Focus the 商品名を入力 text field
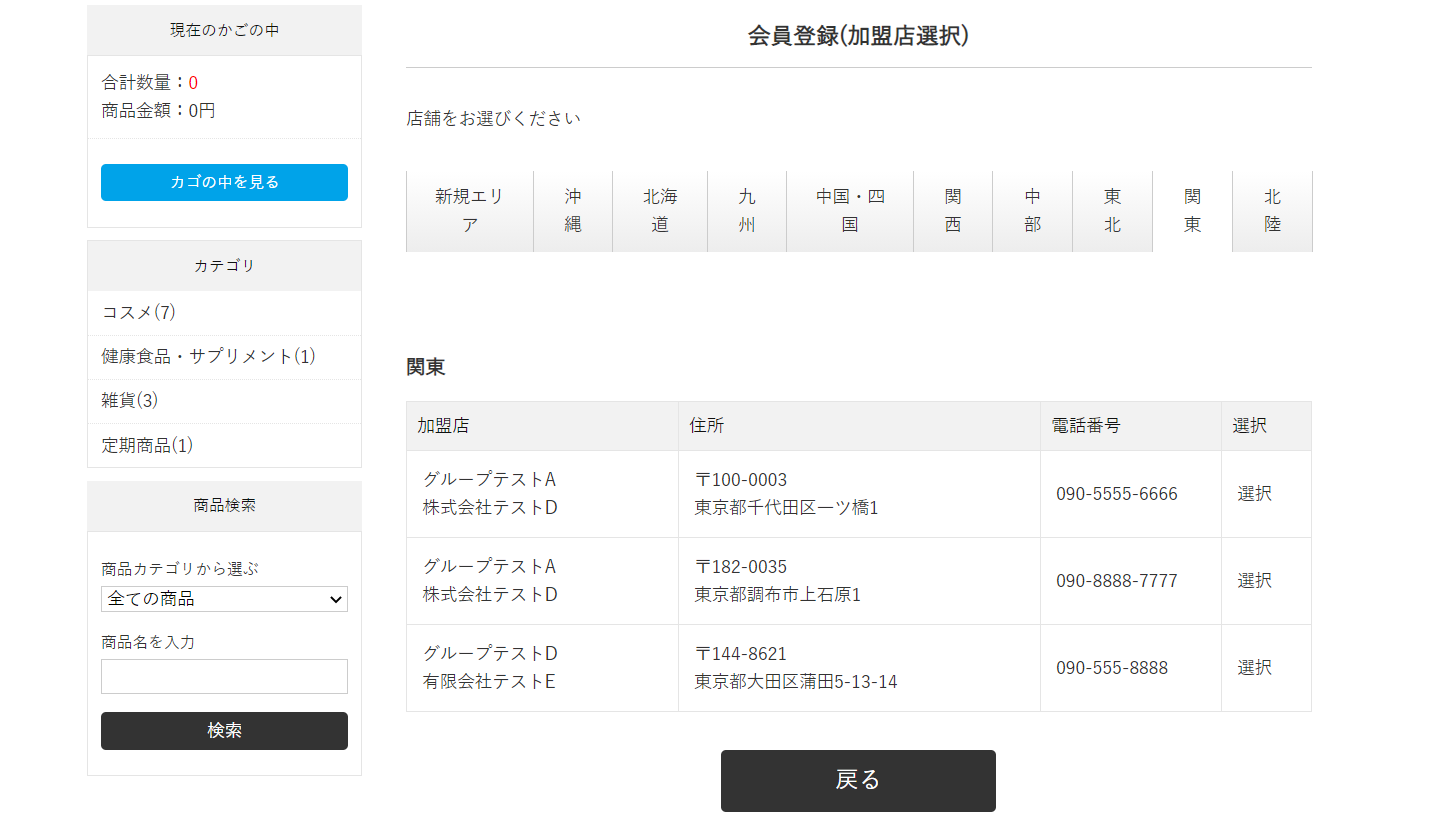The width and height of the screenshot is (1454, 832). click(x=224, y=676)
